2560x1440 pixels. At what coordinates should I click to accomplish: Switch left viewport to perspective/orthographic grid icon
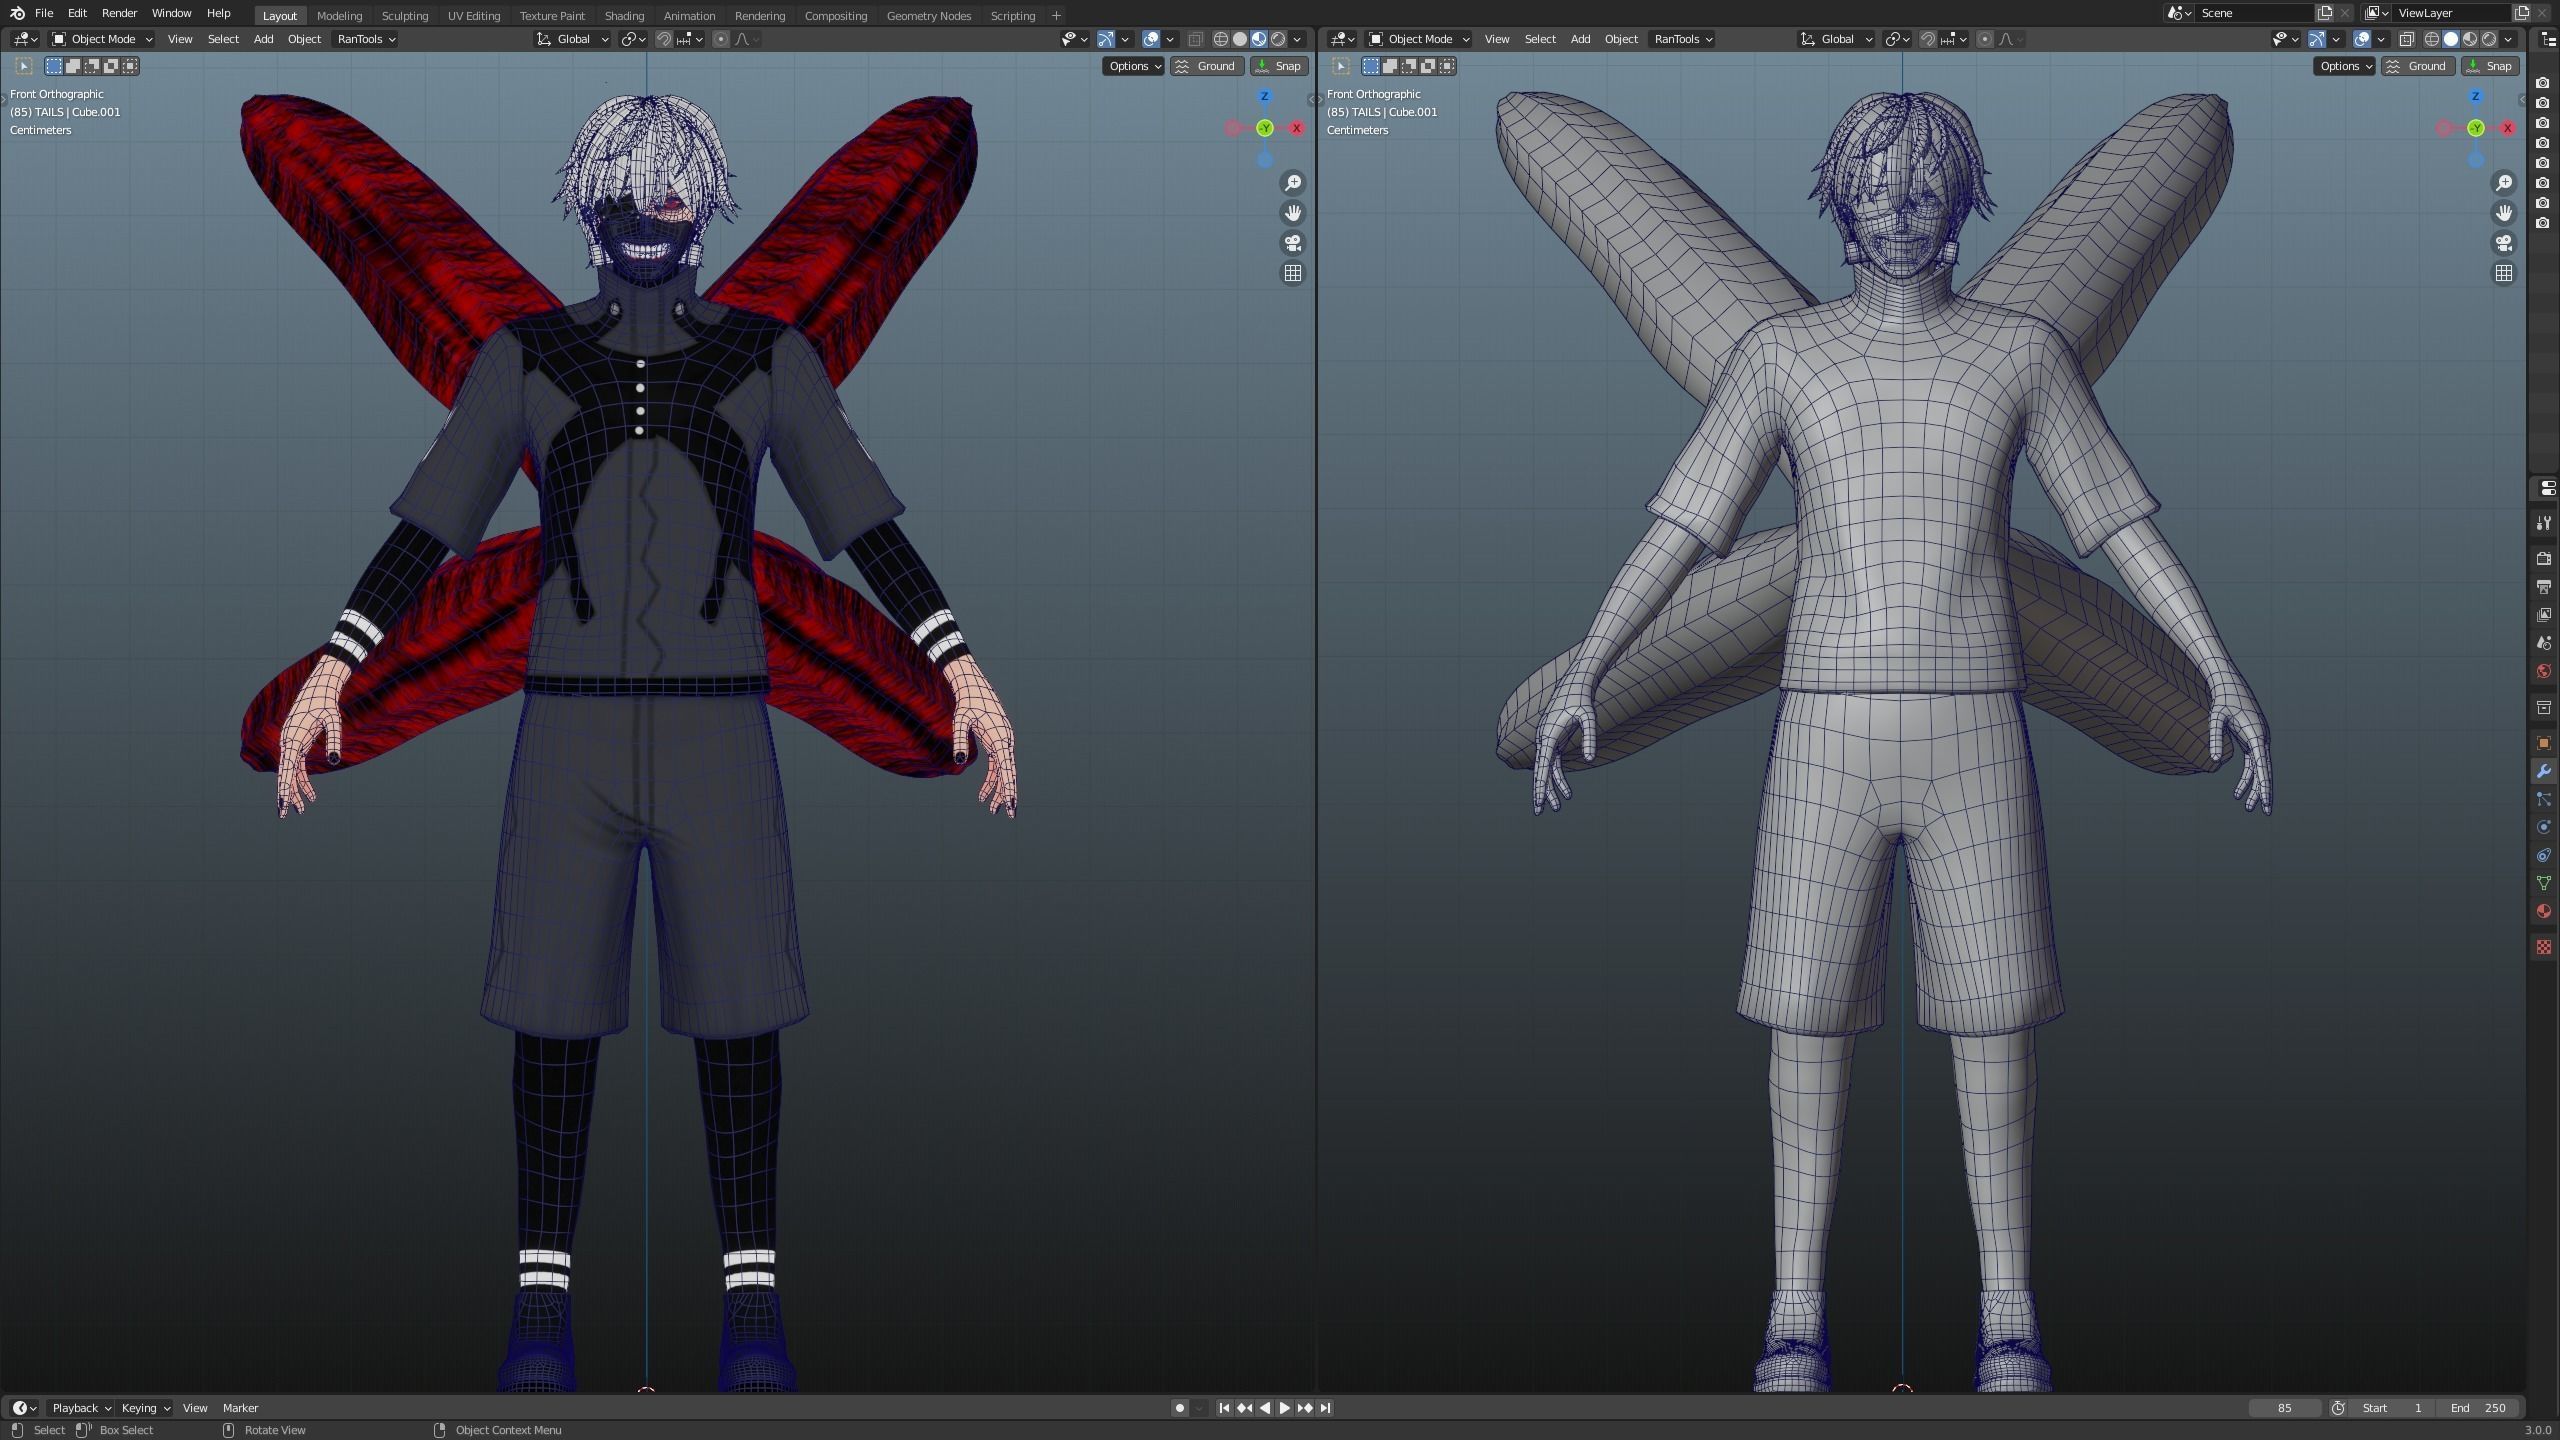pyautogui.click(x=1293, y=273)
